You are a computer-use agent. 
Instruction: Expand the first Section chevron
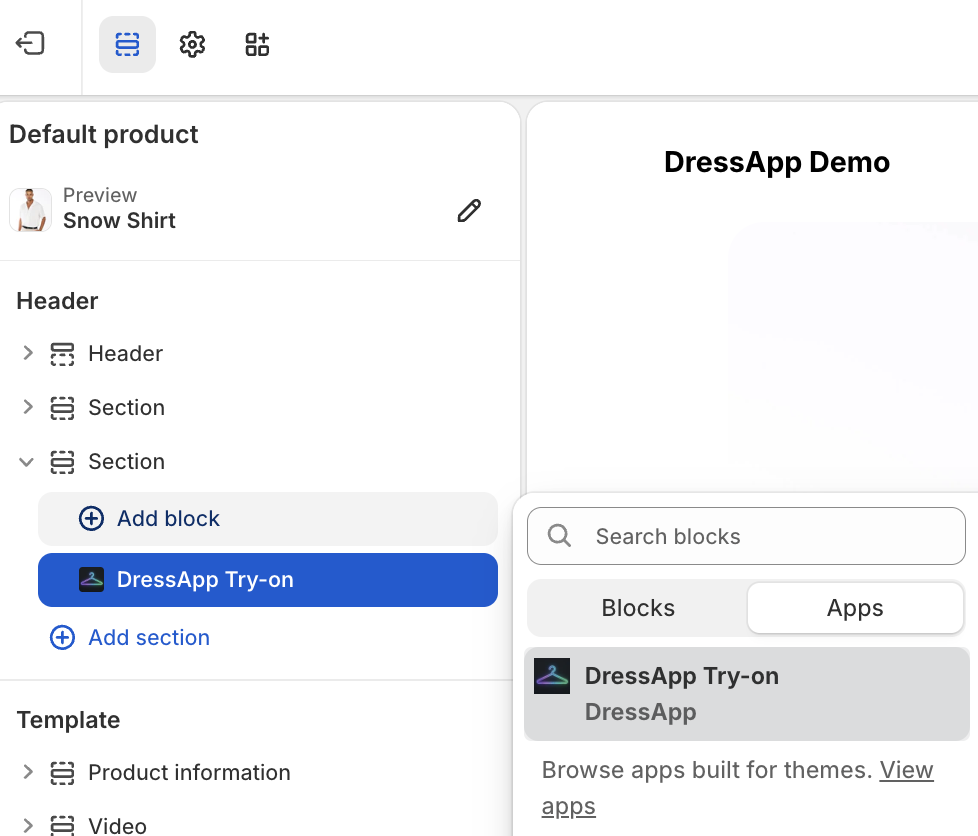tap(27, 407)
